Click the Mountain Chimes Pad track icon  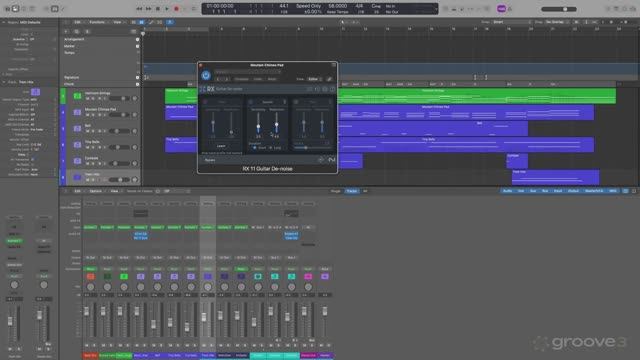pos(77,112)
